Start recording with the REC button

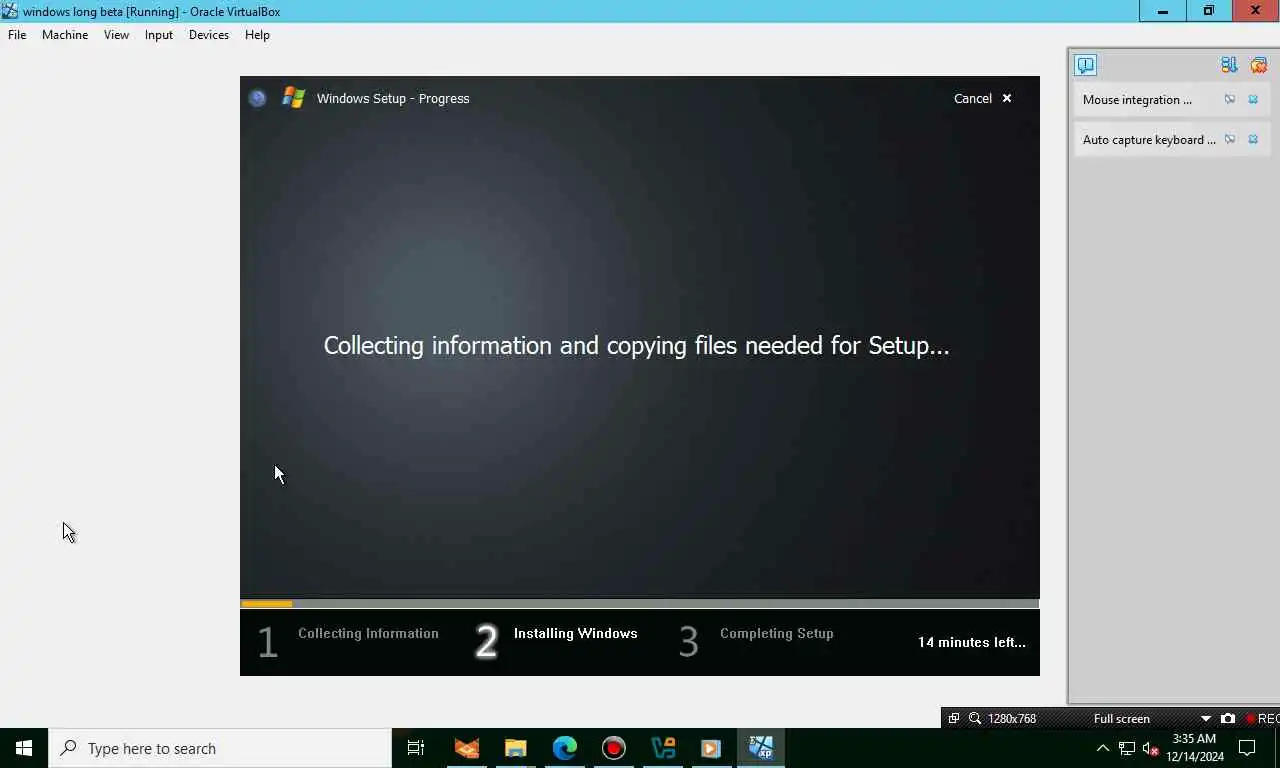tap(1262, 719)
